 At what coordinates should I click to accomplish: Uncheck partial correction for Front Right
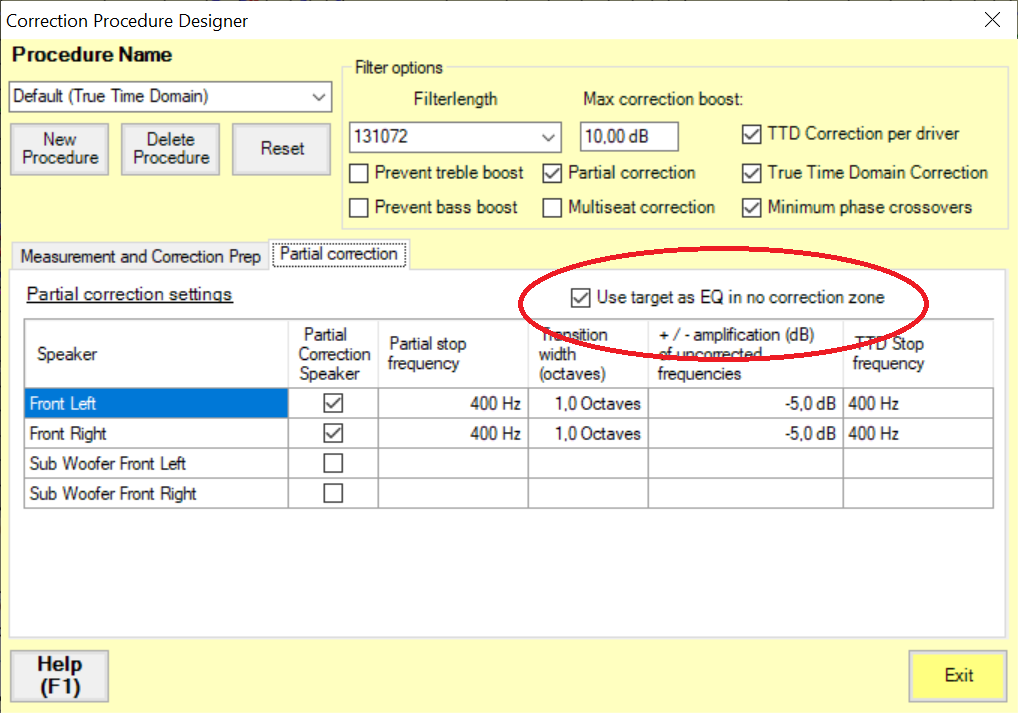click(x=333, y=434)
